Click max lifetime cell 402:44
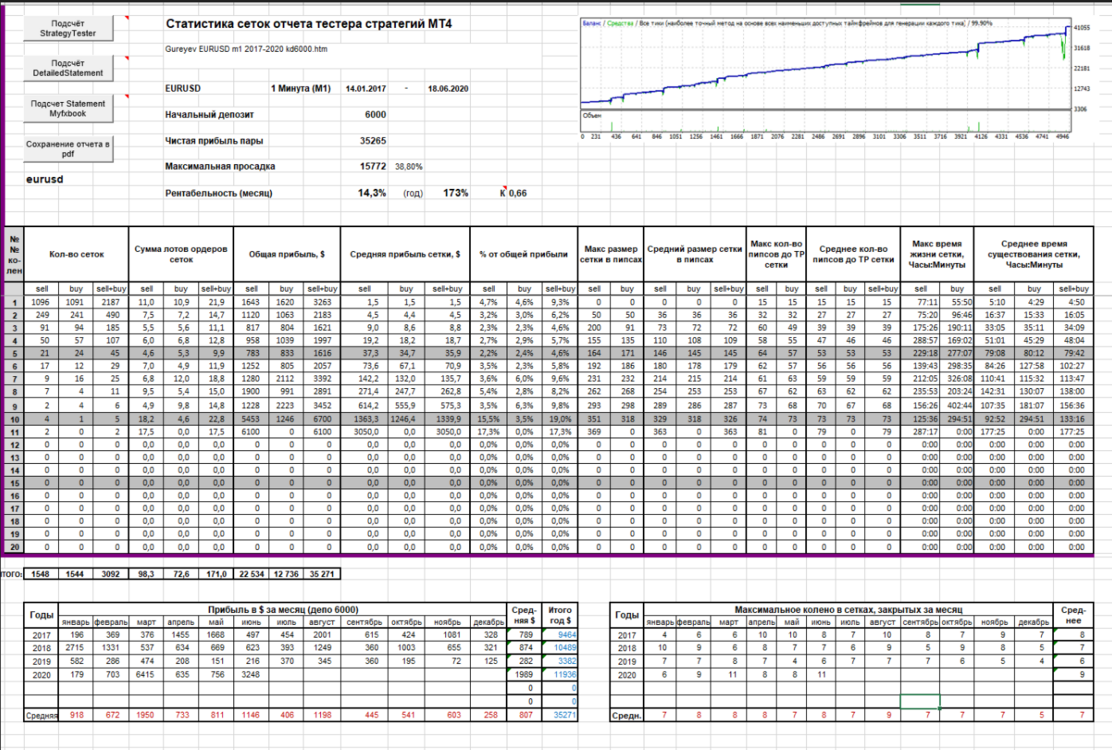Screen dimensions: 1112x750 point(957,405)
